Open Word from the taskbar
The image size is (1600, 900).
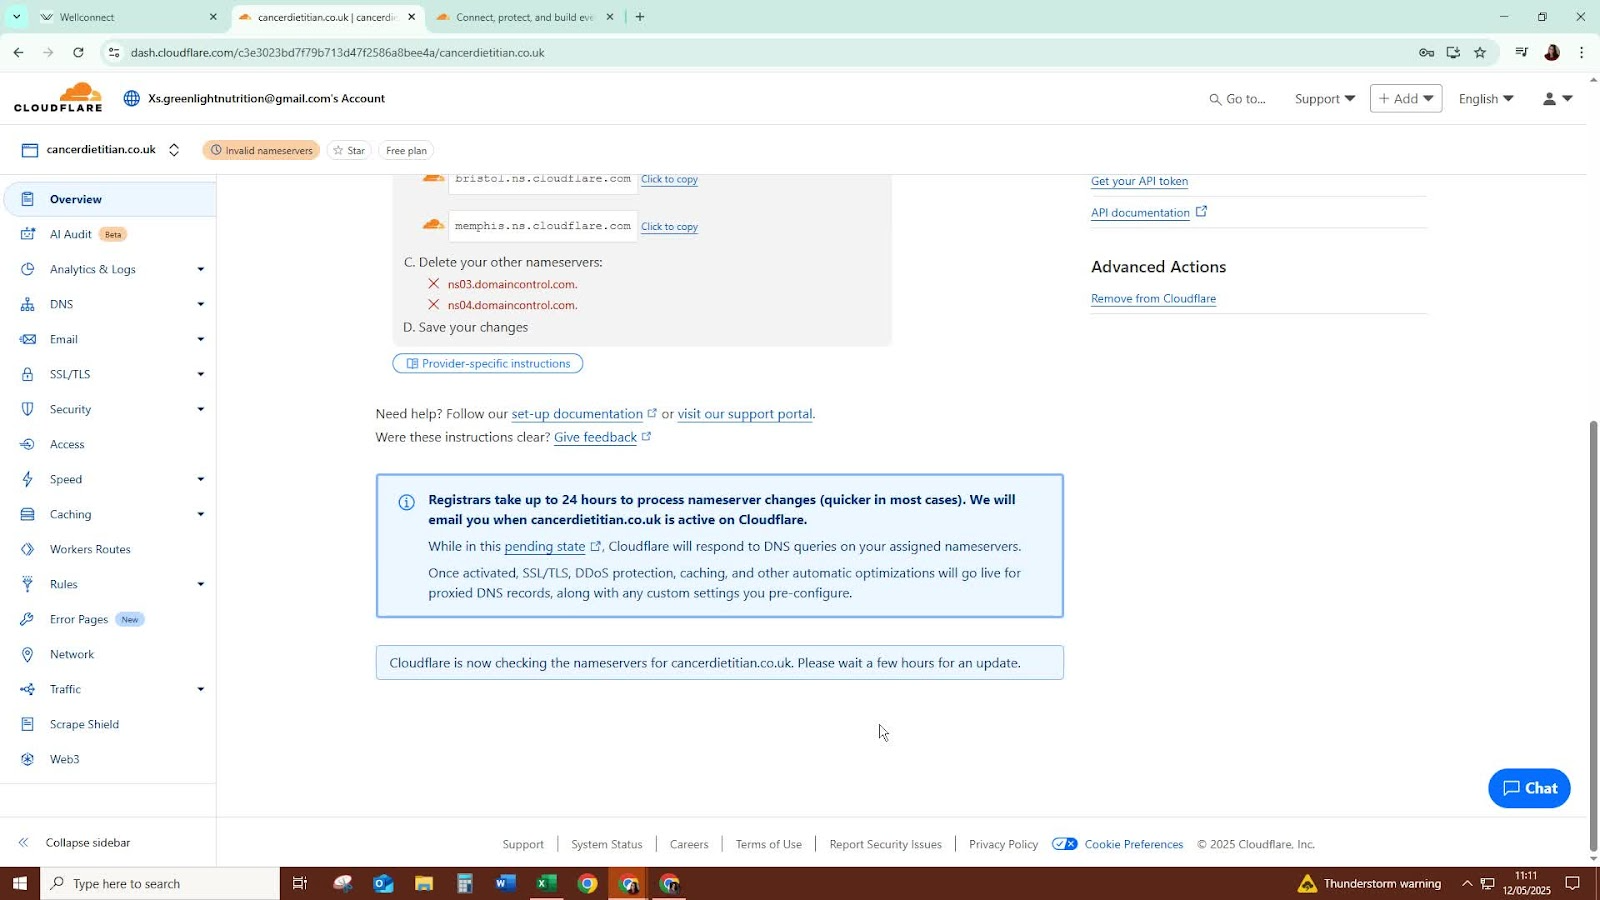(505, 883)
